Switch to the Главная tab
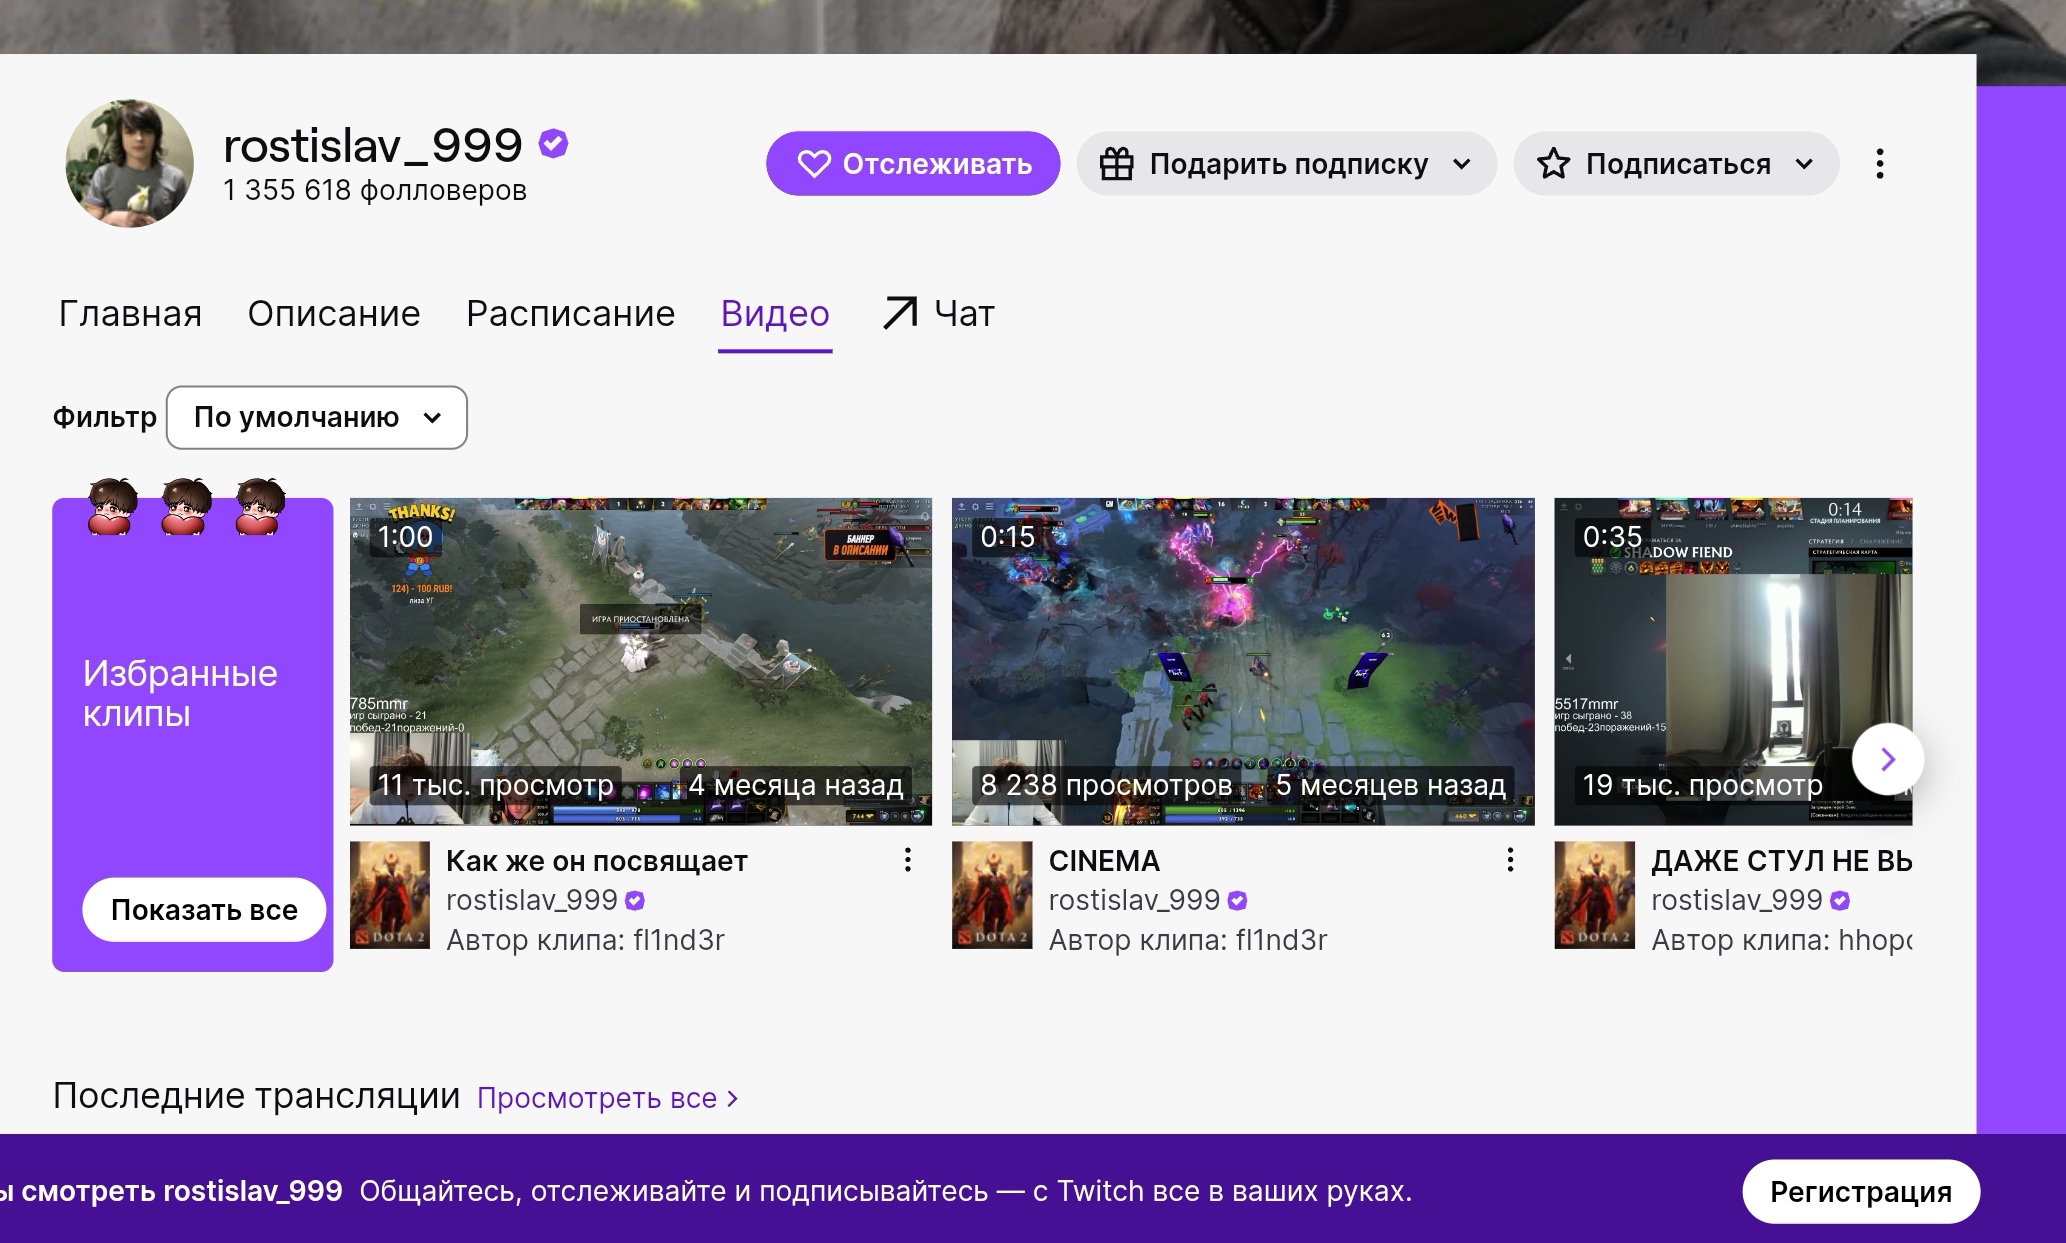Viewport: 2066px width, 1243px height. click(x=130, y=314)
